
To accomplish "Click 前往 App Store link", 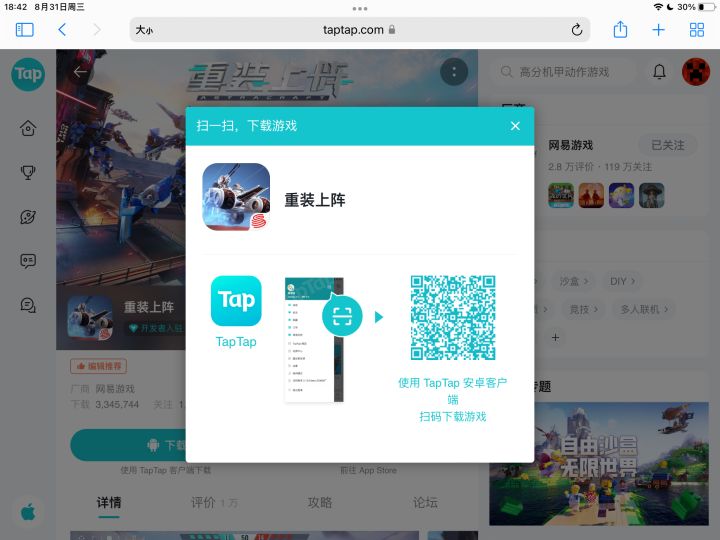I will tap(368, 470).
